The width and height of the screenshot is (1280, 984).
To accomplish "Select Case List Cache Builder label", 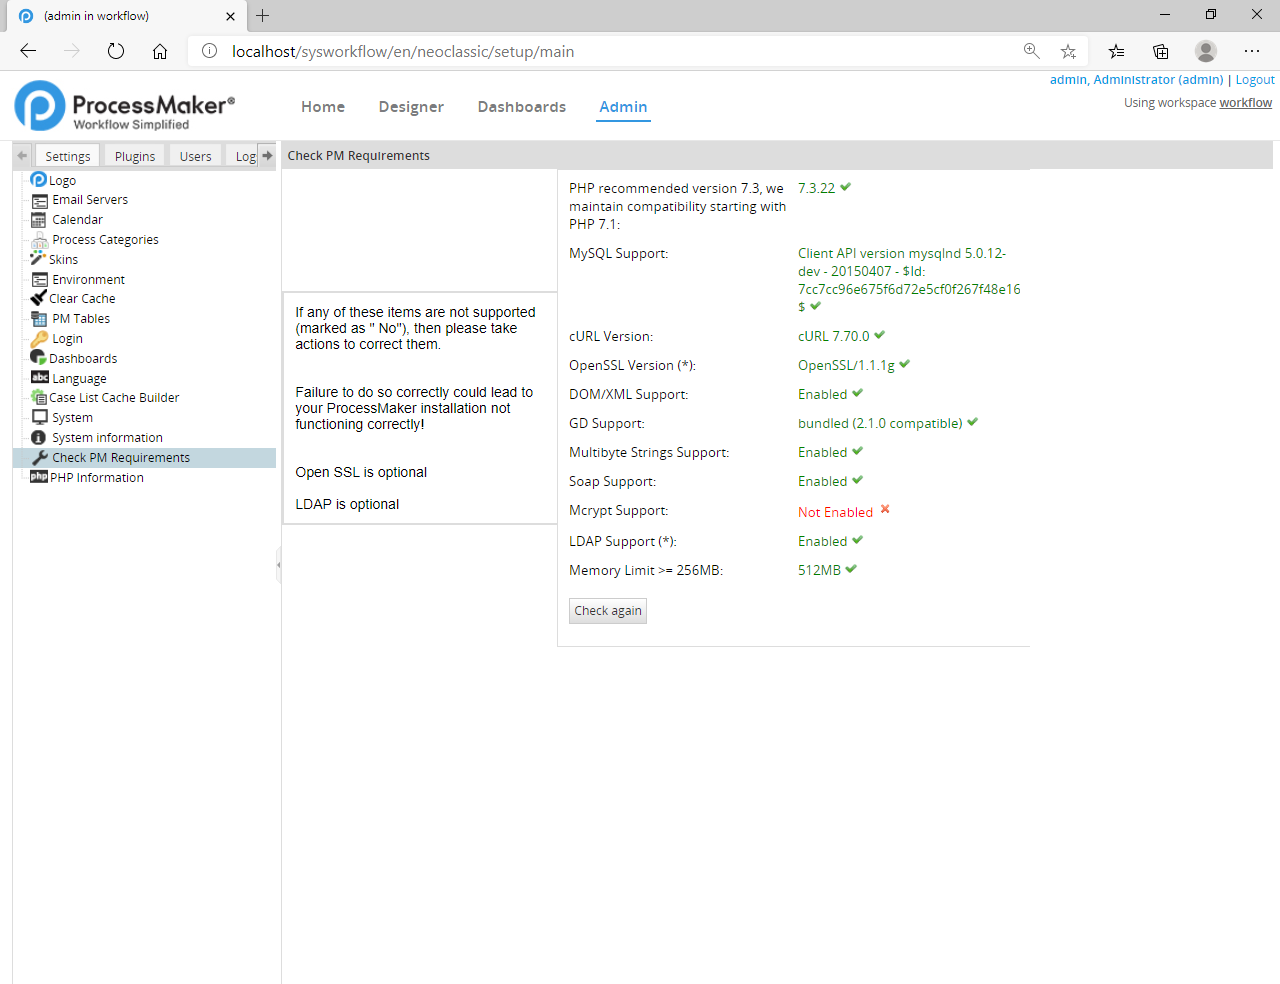I will 114,398.
